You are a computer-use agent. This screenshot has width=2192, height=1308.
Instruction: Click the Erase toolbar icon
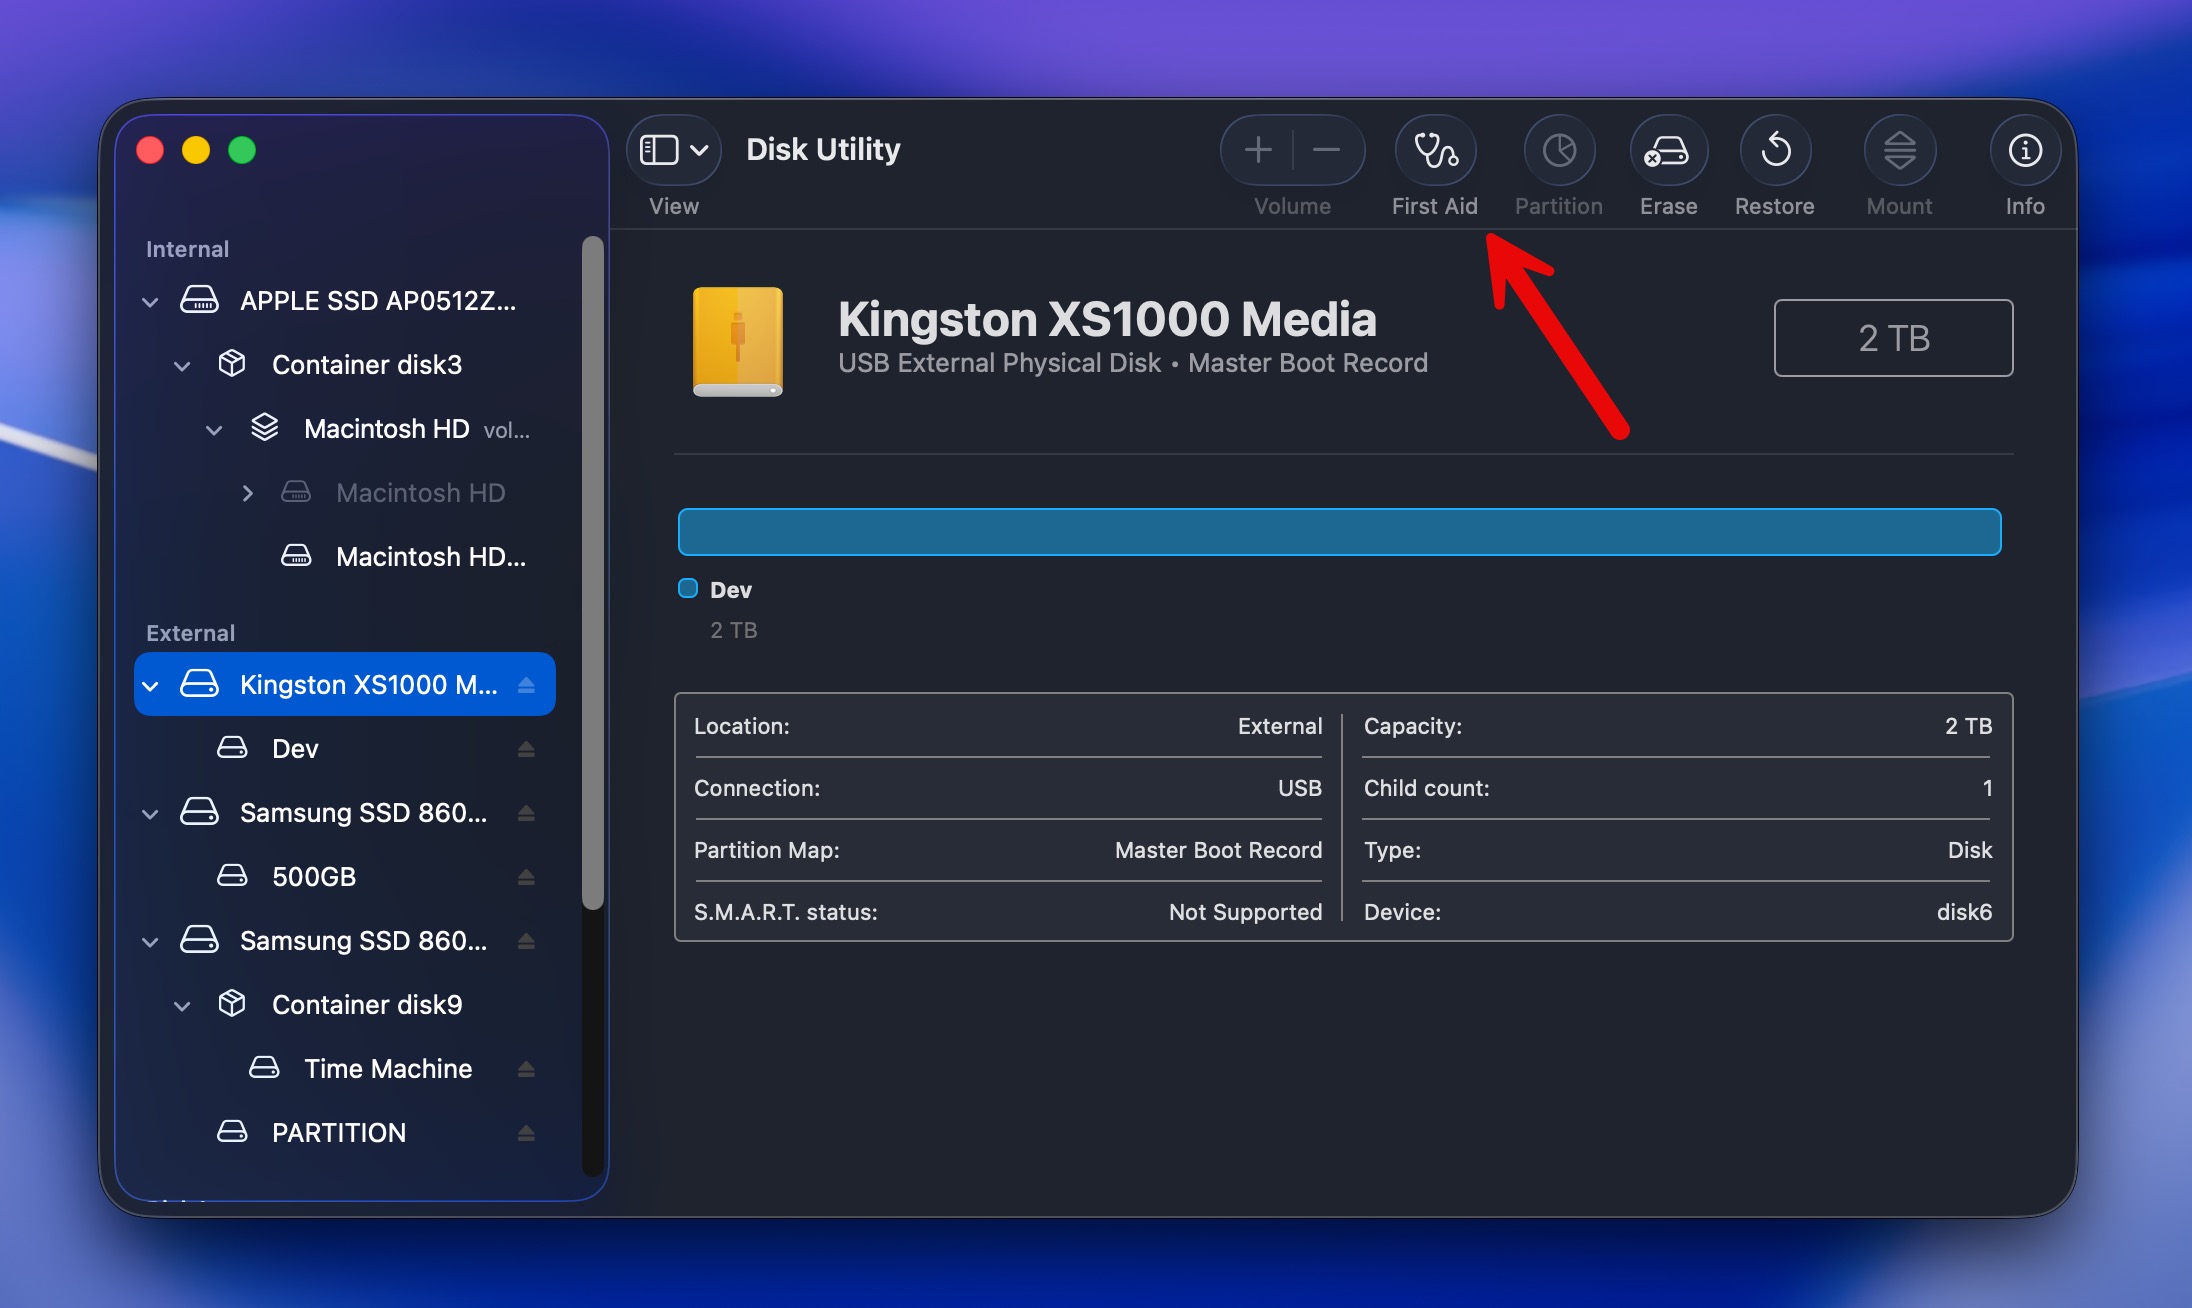1667,151
